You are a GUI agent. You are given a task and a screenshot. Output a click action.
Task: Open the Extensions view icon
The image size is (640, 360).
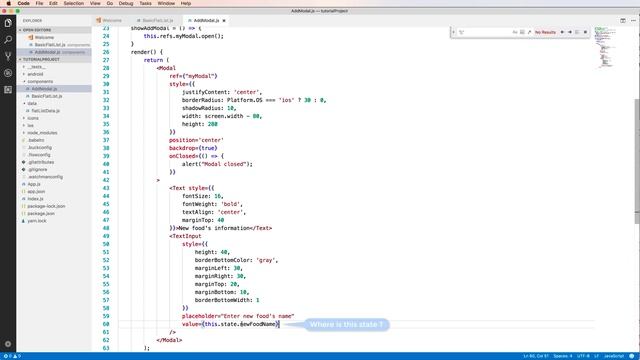pyautogui.click(x=8, y=90)
